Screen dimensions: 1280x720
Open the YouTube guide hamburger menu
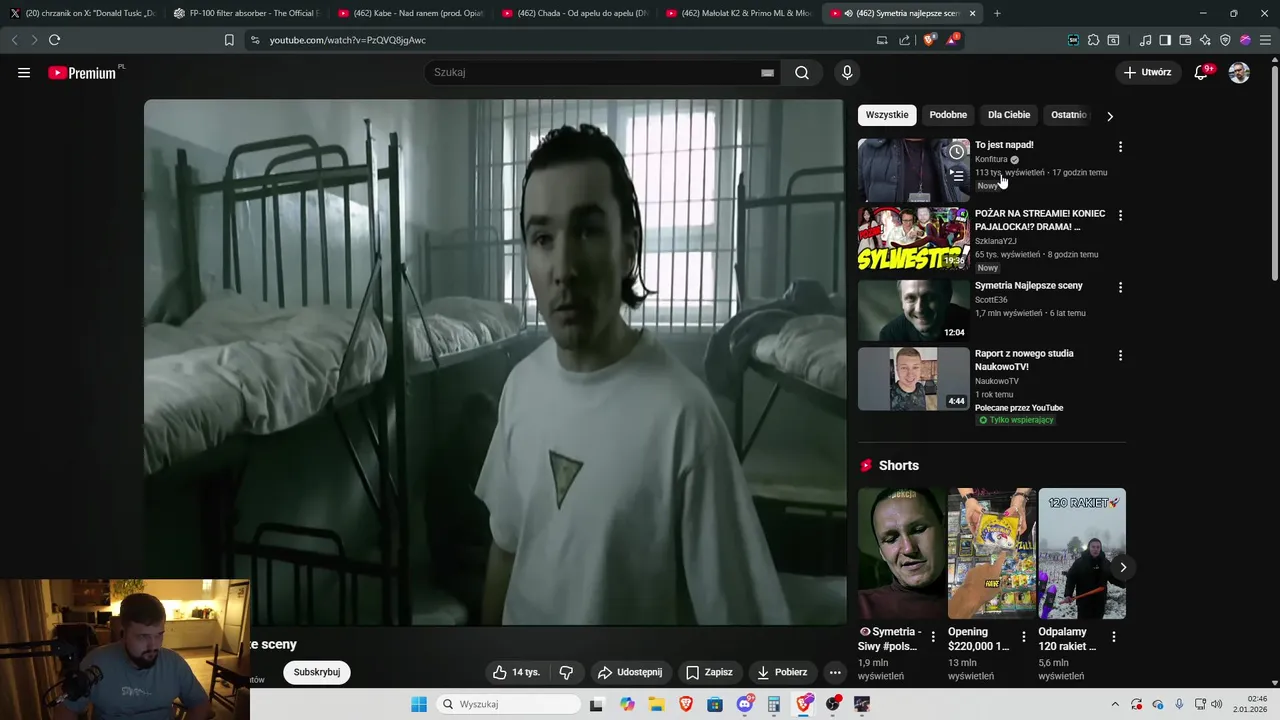[24, 72]
